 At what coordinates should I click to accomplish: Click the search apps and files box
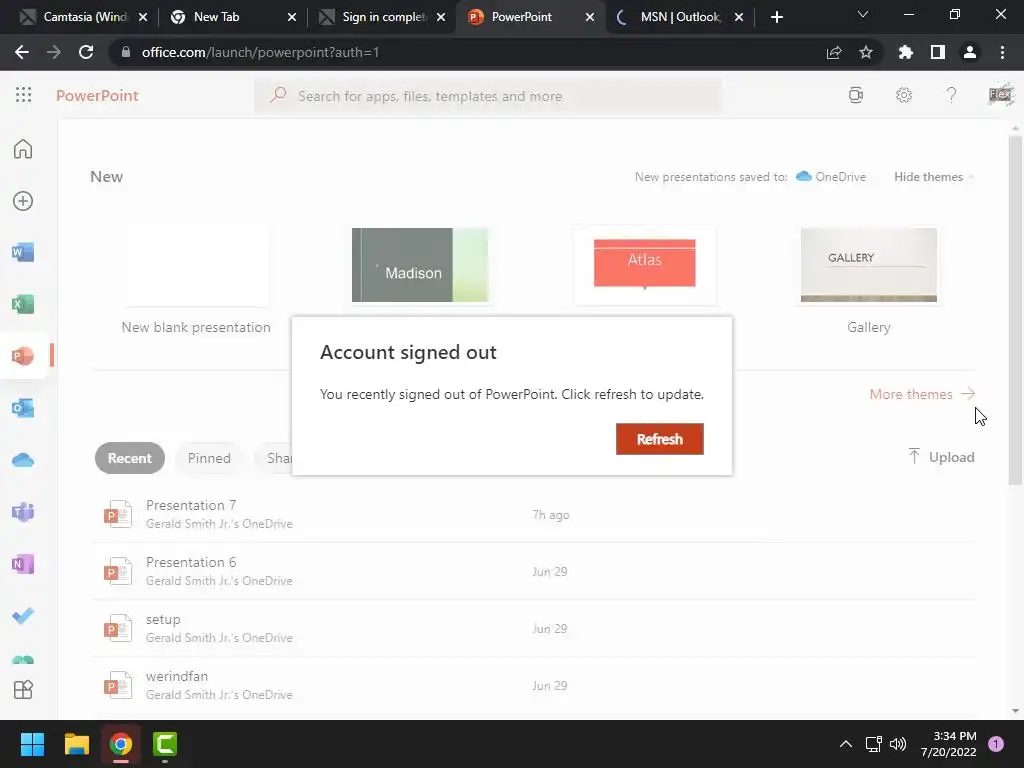pyautogui.click(x=488, y=96)
